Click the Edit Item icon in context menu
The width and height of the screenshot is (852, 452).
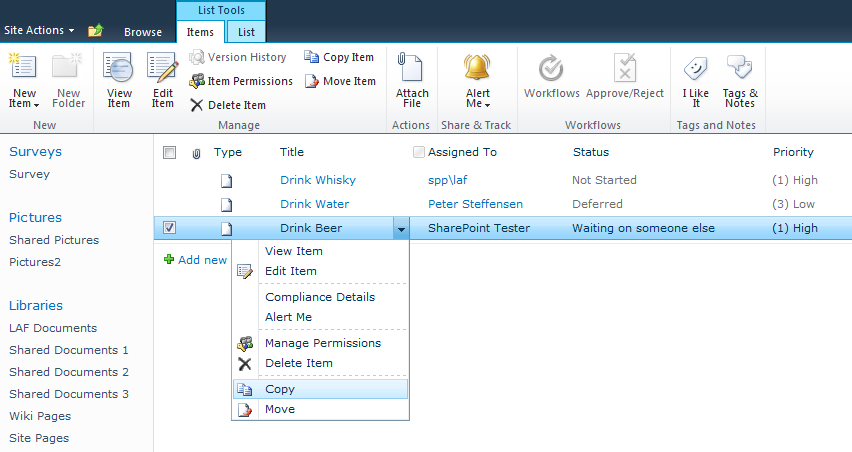[x=245, y=271]
